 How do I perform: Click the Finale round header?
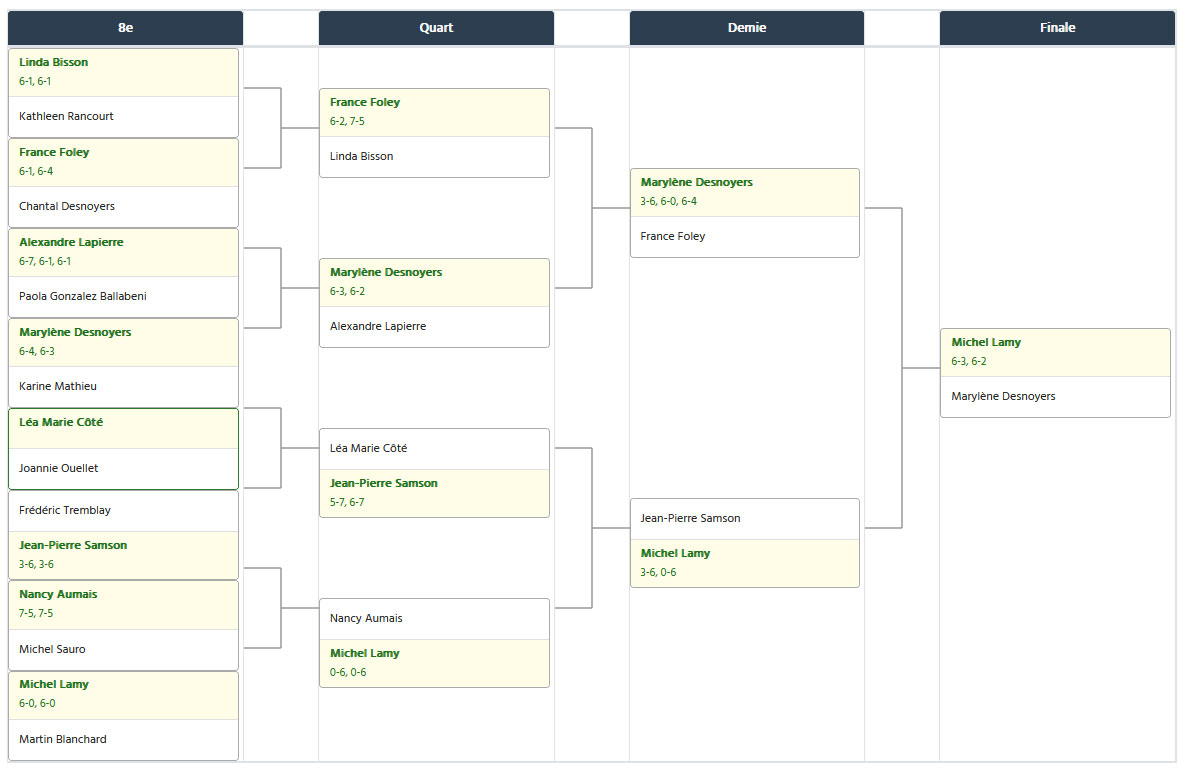point(1057,28)
